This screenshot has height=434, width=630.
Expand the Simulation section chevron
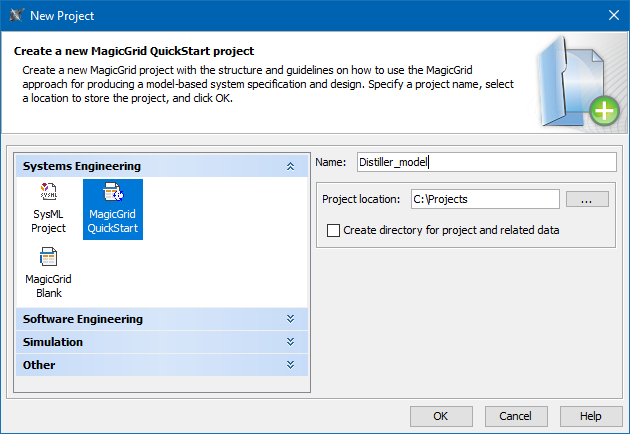(x=290, y=342)
